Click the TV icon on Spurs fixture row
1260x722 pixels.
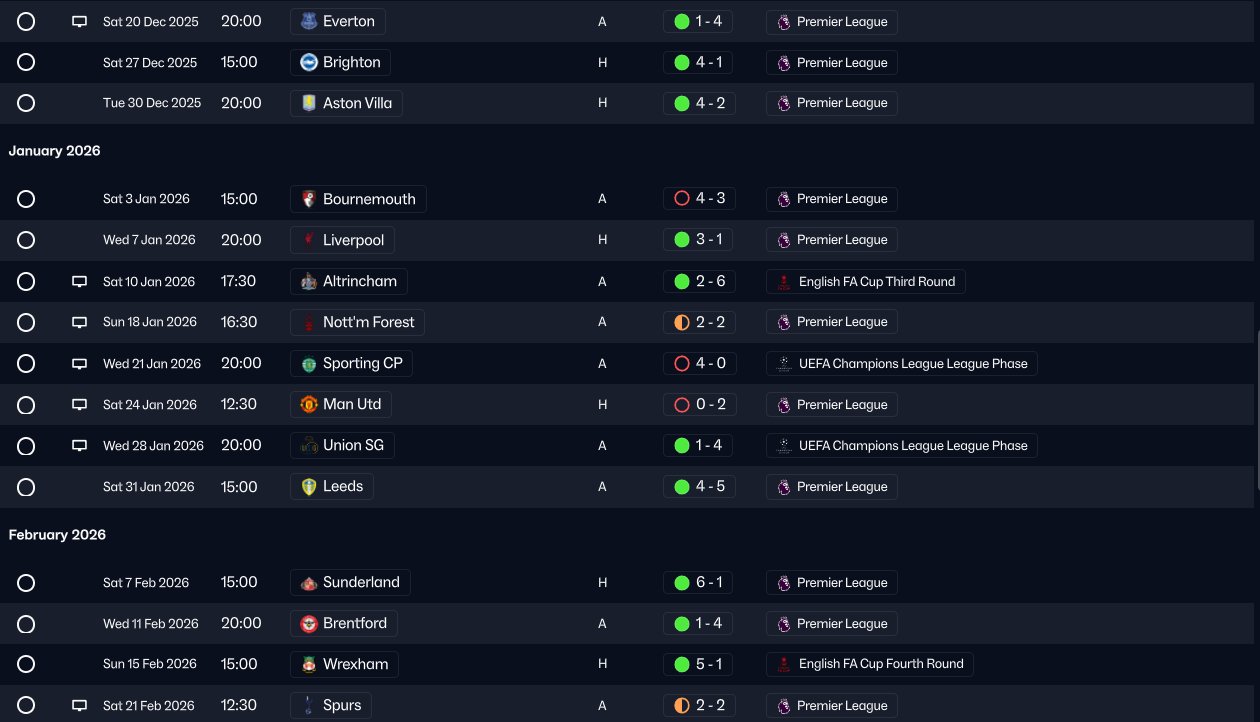pos(80,706)
